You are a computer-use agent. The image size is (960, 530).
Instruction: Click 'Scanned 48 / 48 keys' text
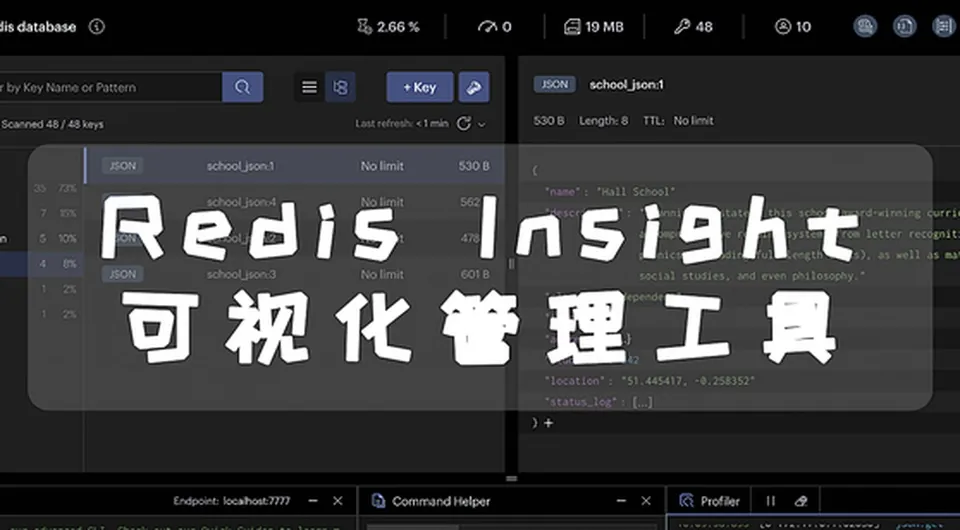point(53,124)
